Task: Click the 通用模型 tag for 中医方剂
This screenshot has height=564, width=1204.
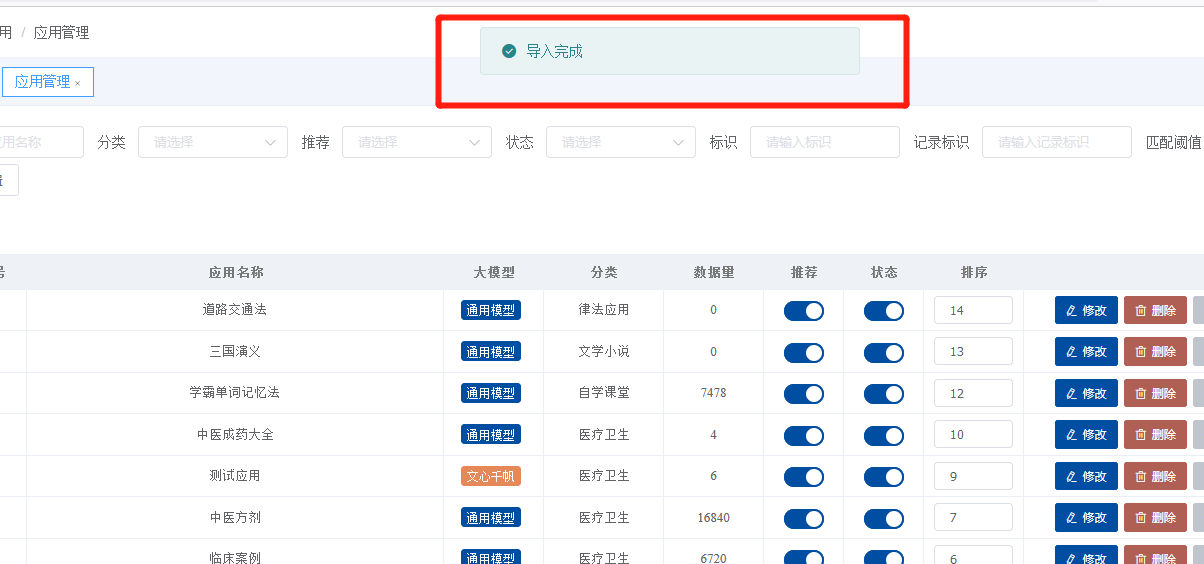Action: (490, 518)
